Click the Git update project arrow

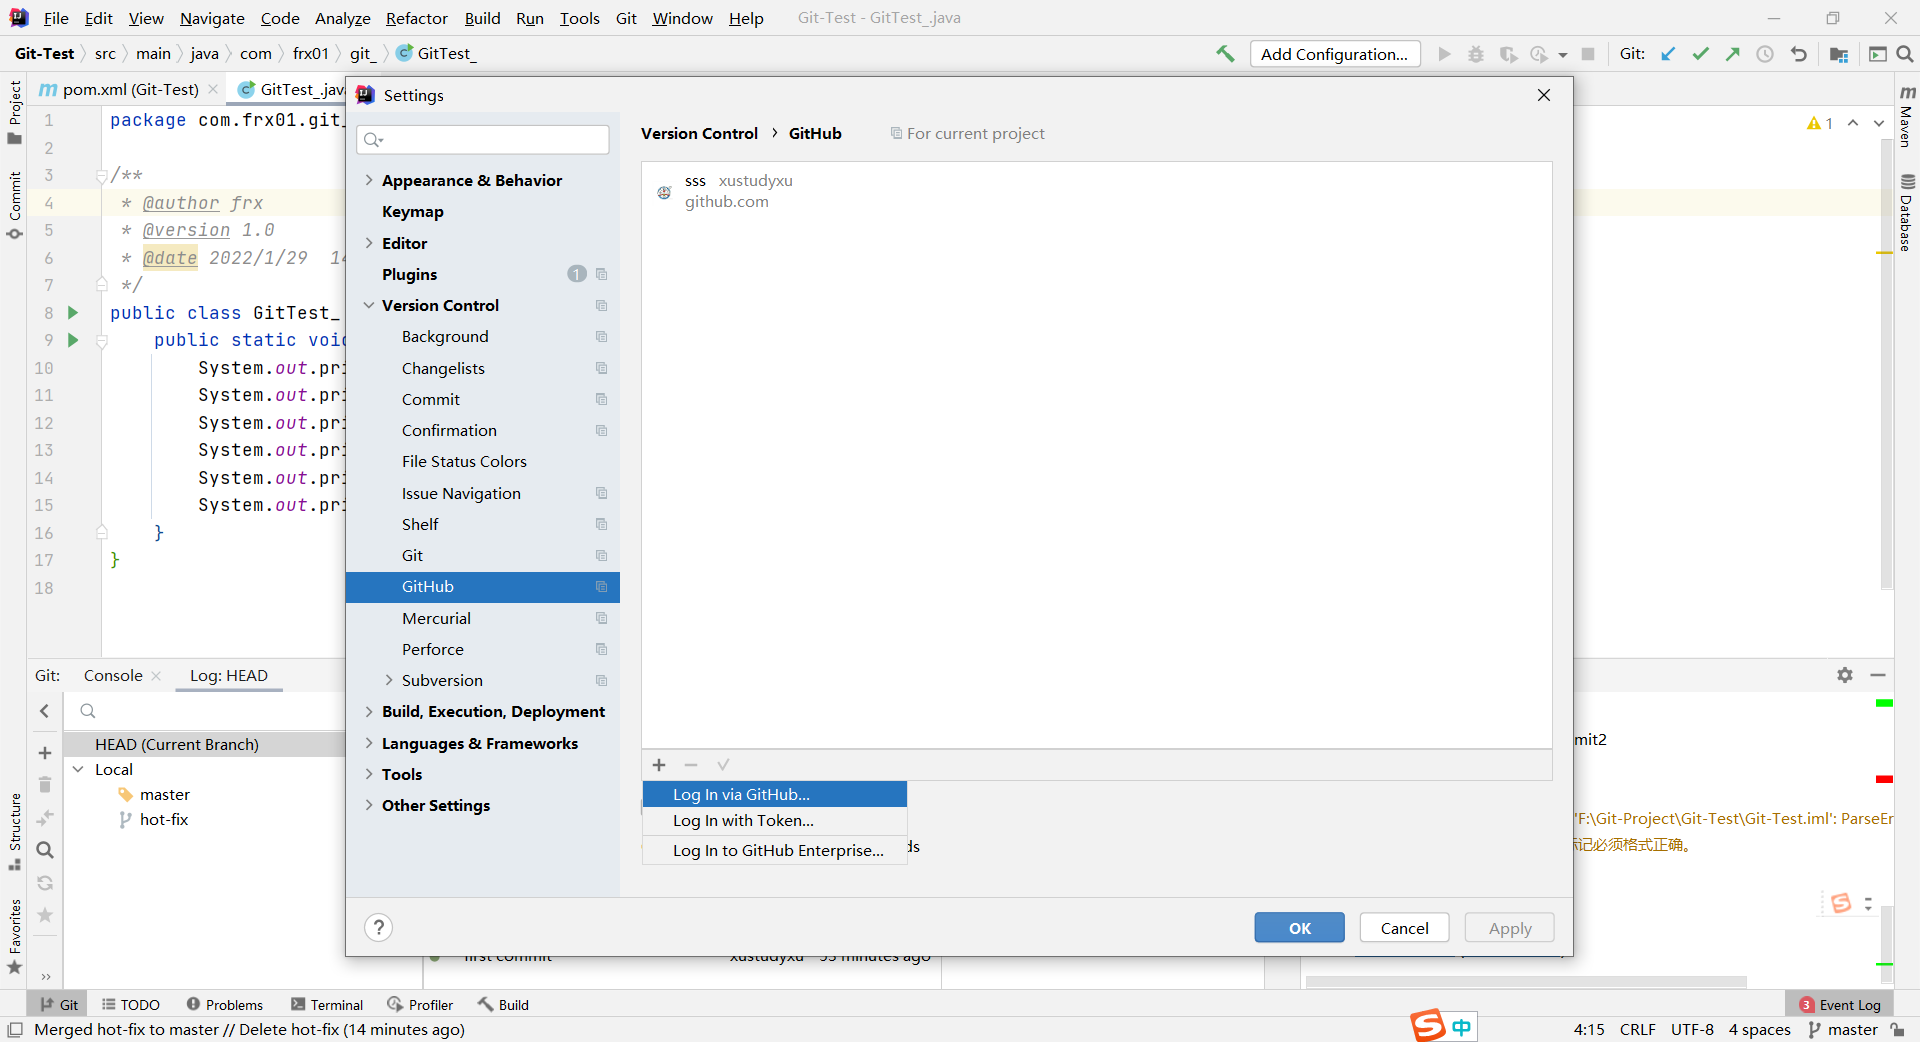pyautogui.click(x=1668, y=54)
